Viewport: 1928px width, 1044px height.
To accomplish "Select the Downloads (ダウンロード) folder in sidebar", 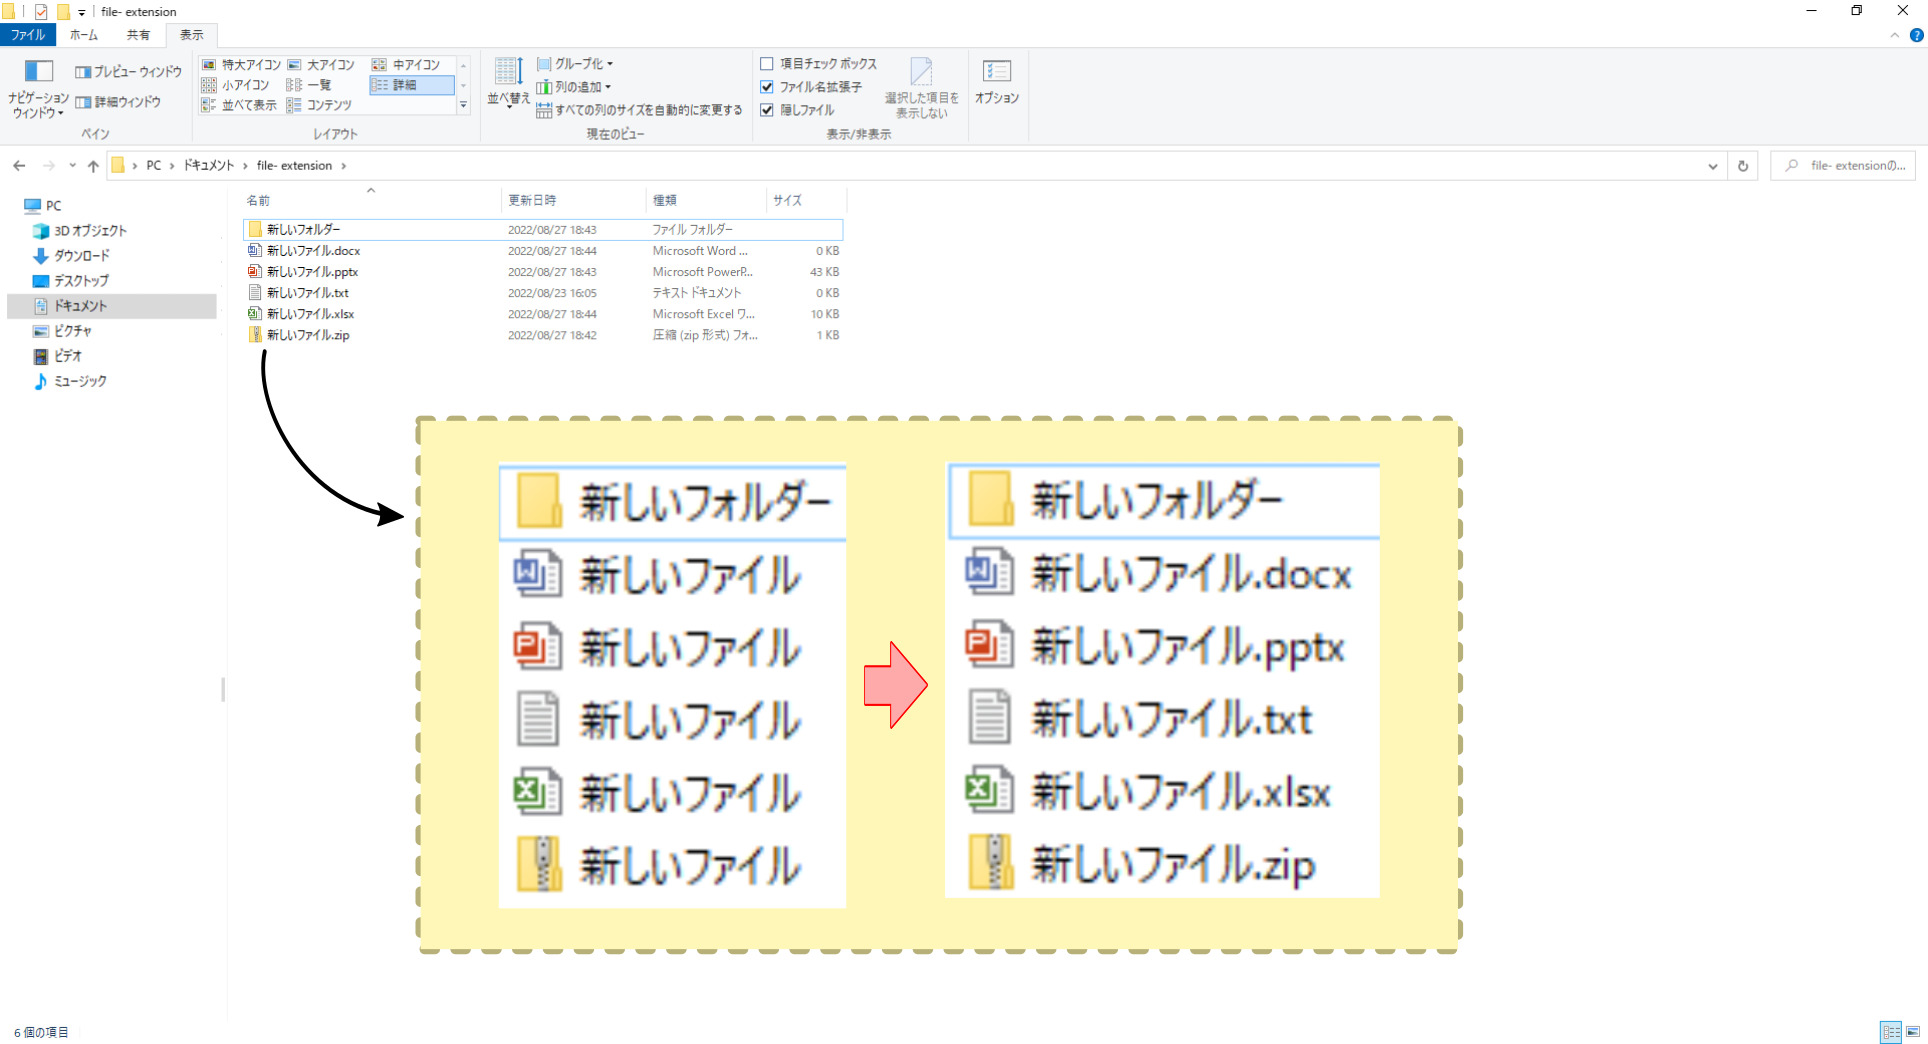I will pos(81,256).
